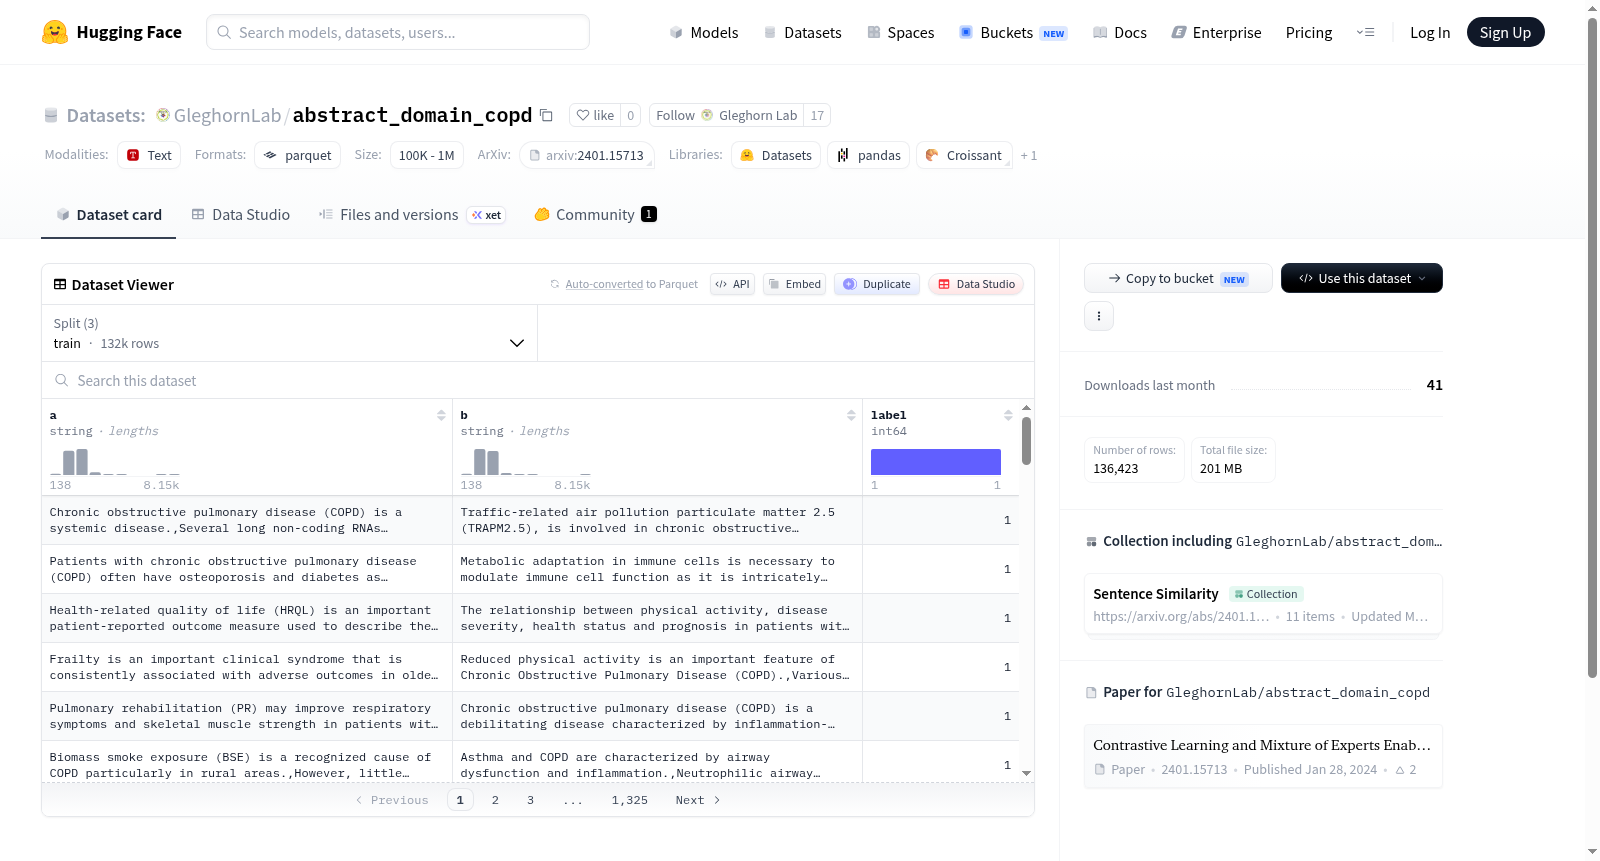1600x861 pixels.
Task: Click the Text modality tag
Action: pyautogui.click(x=149, y=155)
